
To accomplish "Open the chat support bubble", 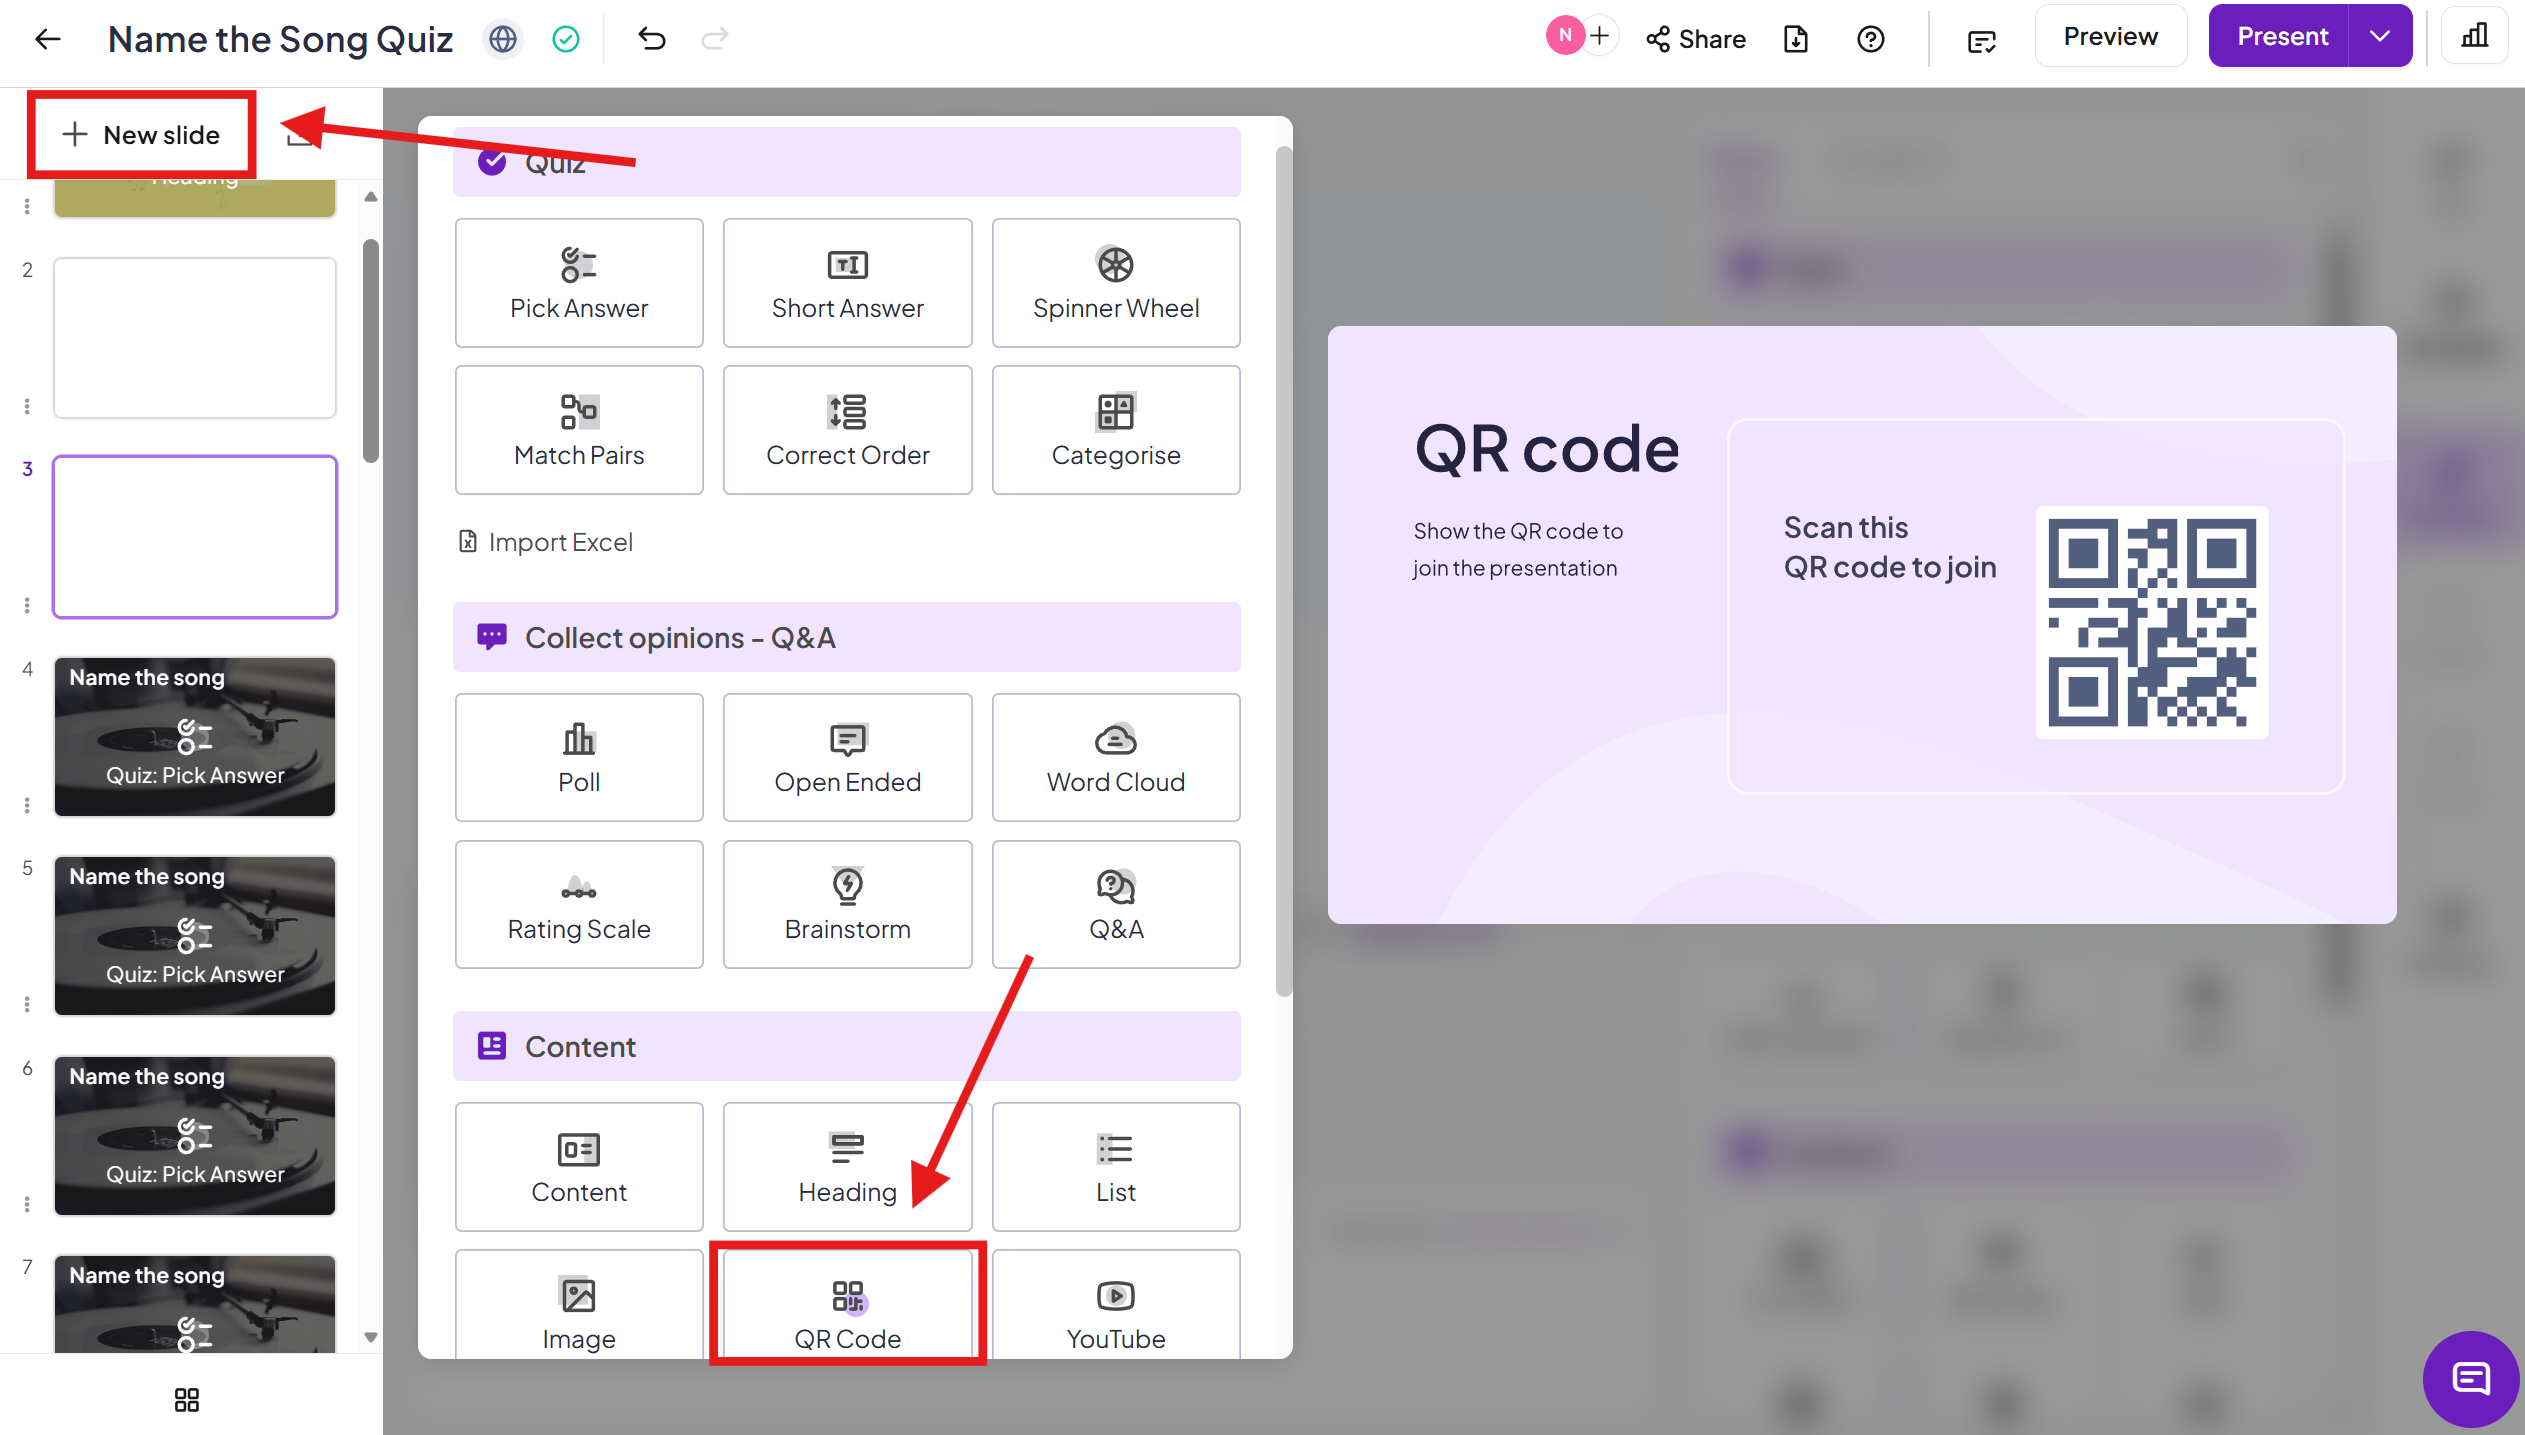I will point(2470,1379).
